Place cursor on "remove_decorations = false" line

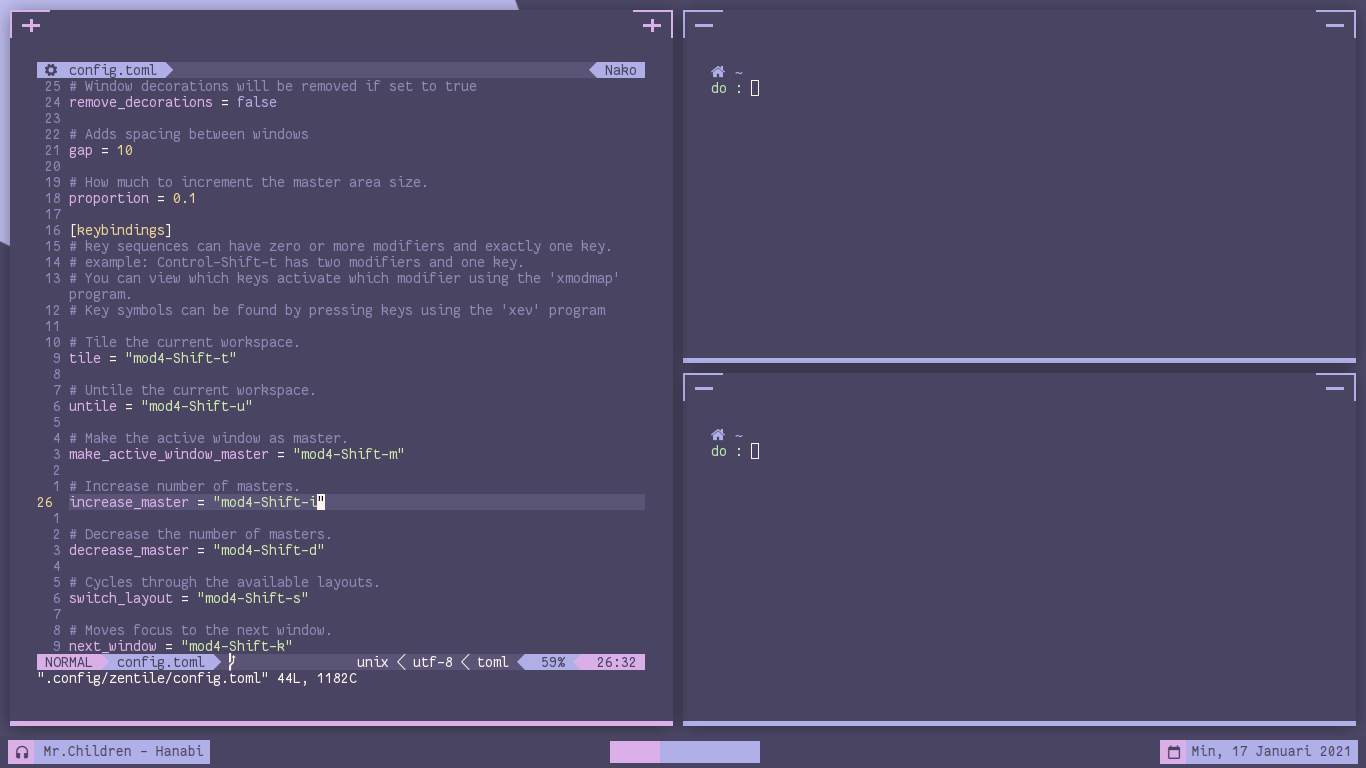[173, 102]
